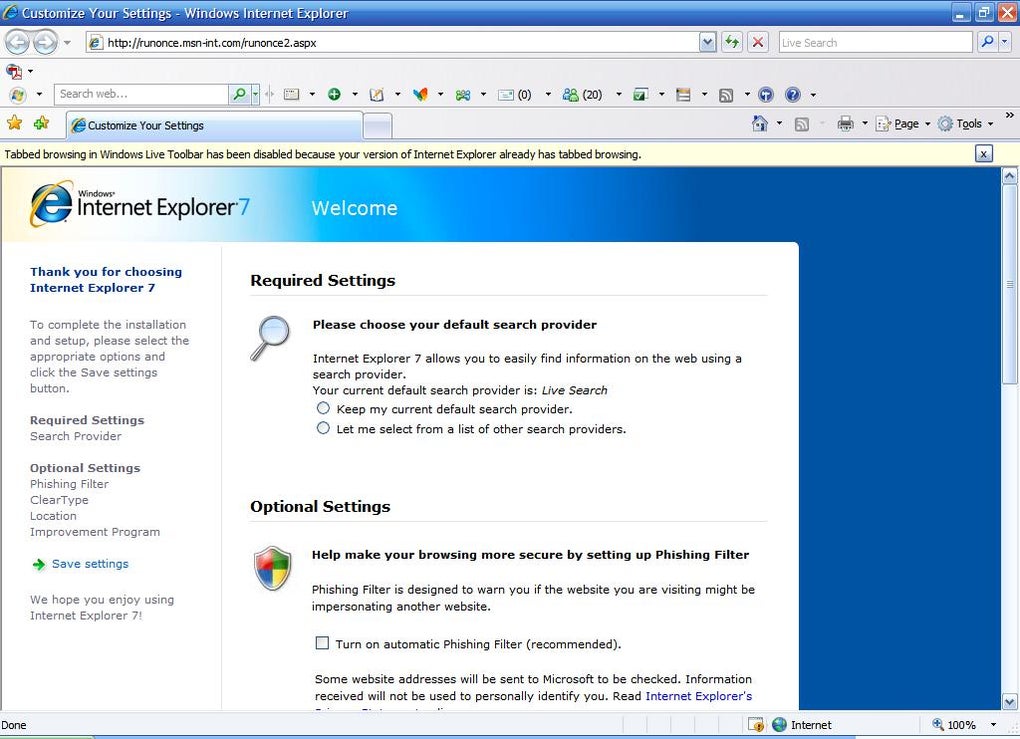
Task: Stop loading with the red X button
Action: click(x=758, y=43)
